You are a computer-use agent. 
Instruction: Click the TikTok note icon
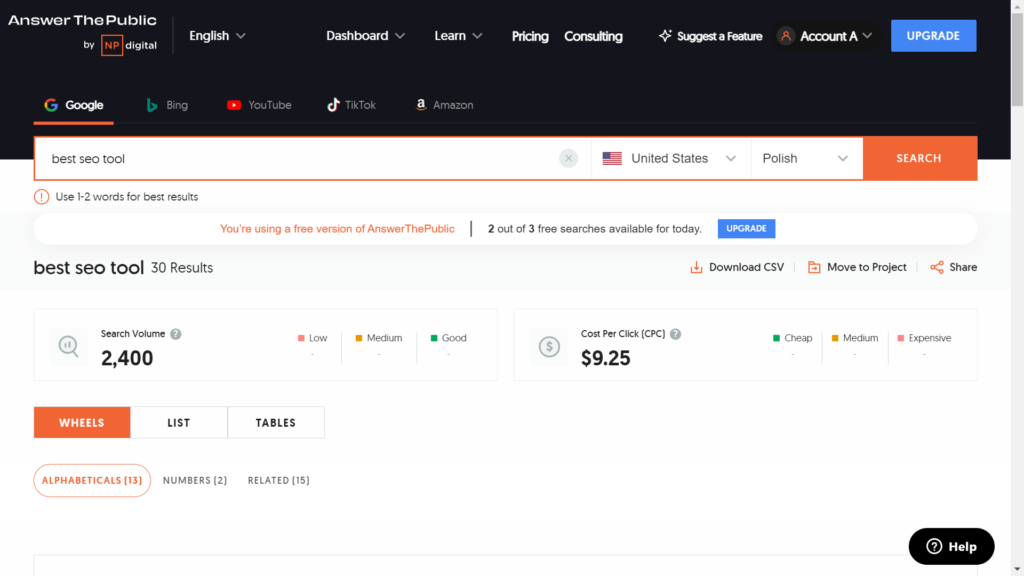[333, 104]
